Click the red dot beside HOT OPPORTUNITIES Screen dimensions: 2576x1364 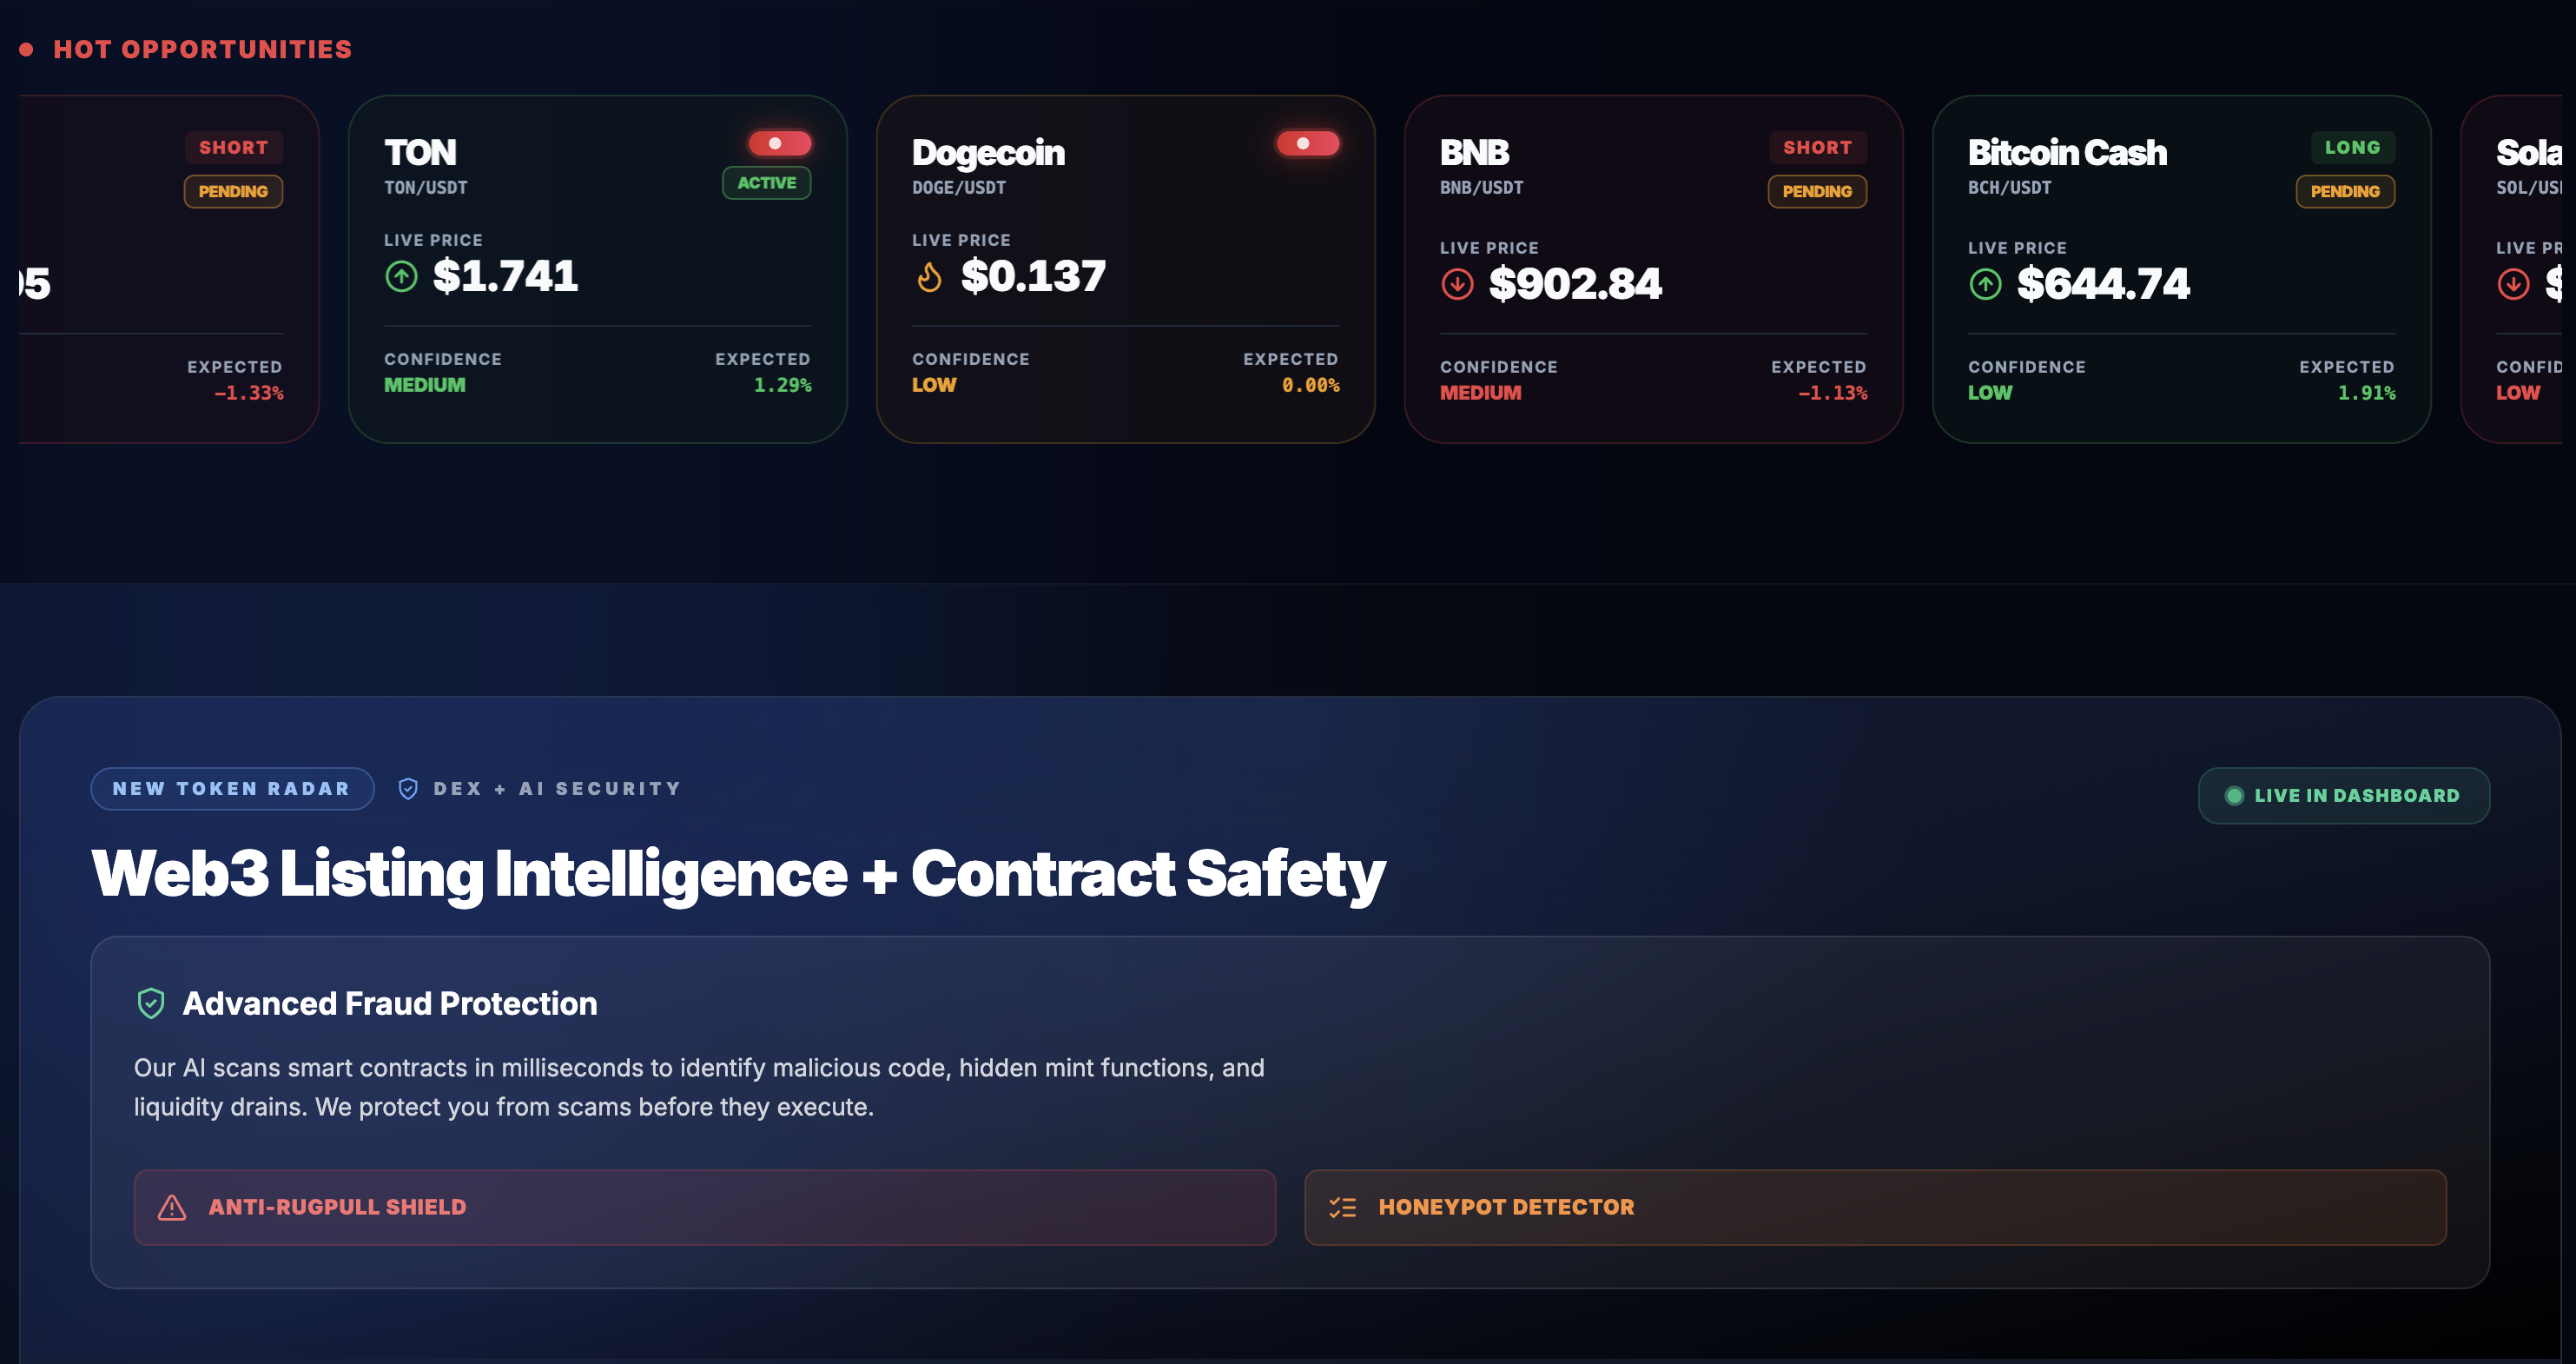pos(27,47)
